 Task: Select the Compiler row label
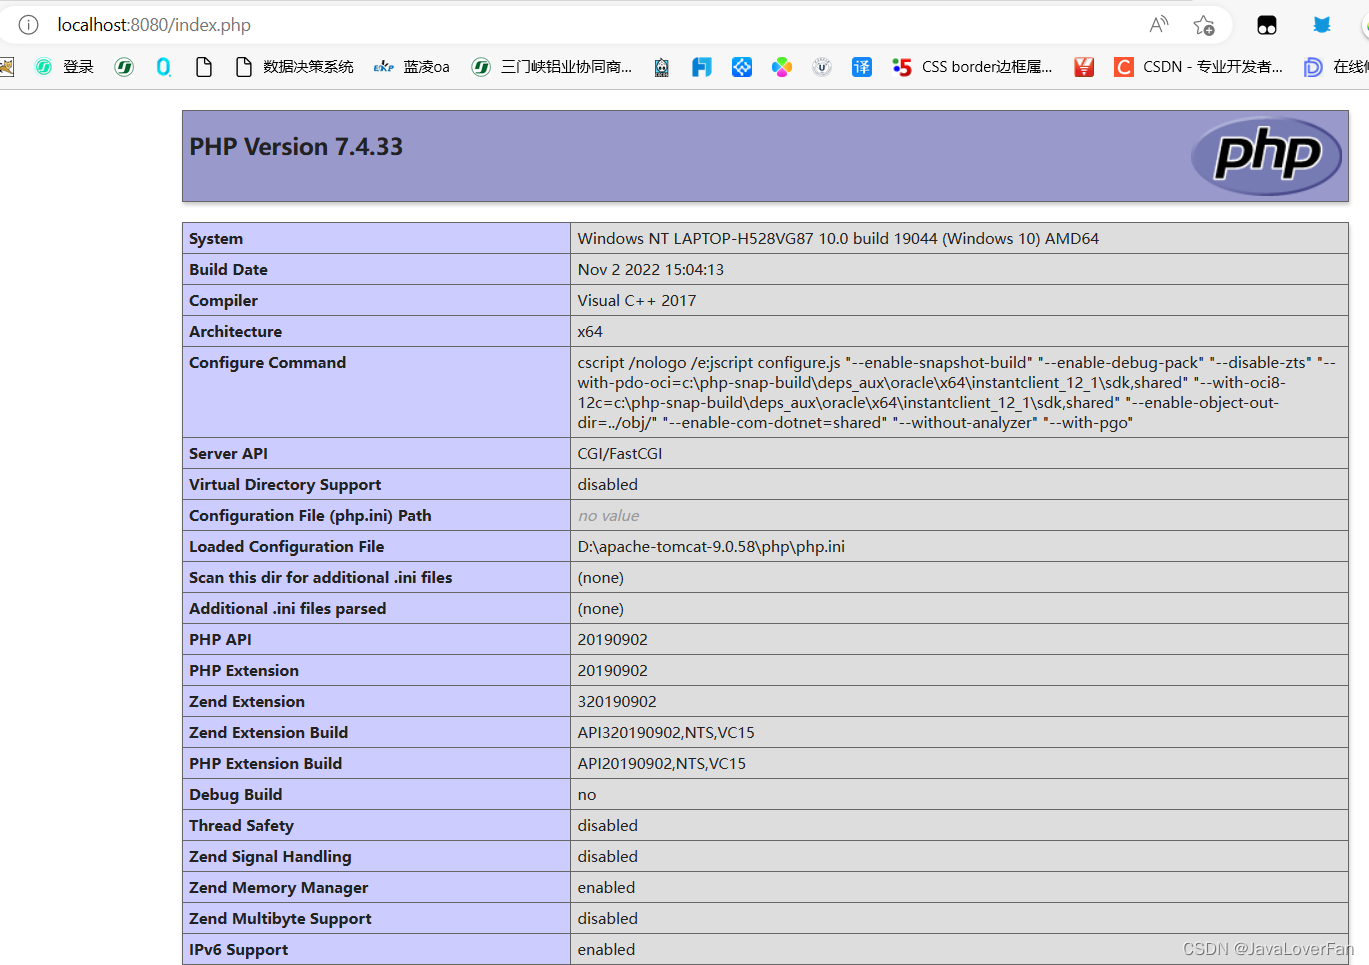[223, 300]
